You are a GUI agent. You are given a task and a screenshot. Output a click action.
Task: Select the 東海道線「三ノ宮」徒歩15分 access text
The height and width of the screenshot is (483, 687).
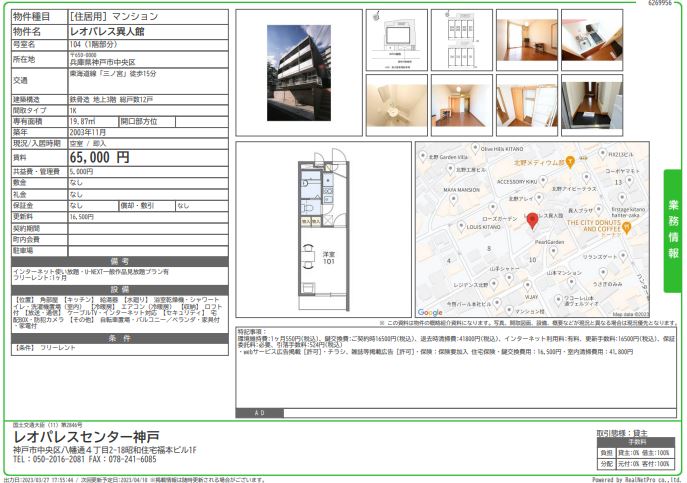[113, 74]
